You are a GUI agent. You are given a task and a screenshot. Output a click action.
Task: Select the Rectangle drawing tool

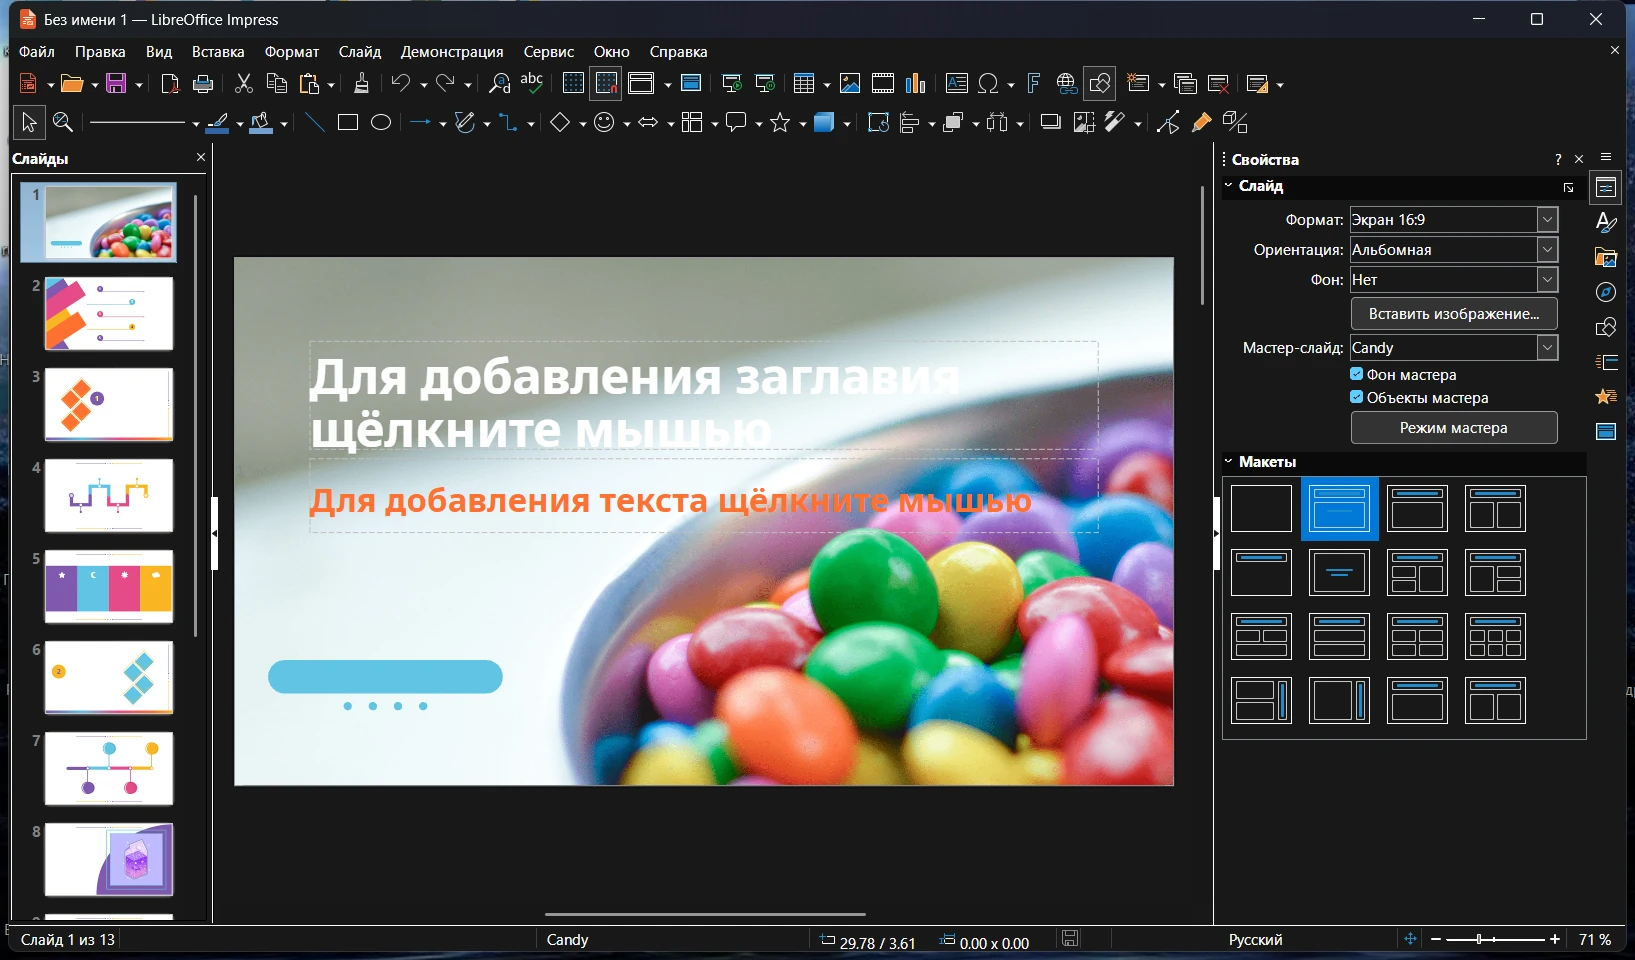coord(347,123)
